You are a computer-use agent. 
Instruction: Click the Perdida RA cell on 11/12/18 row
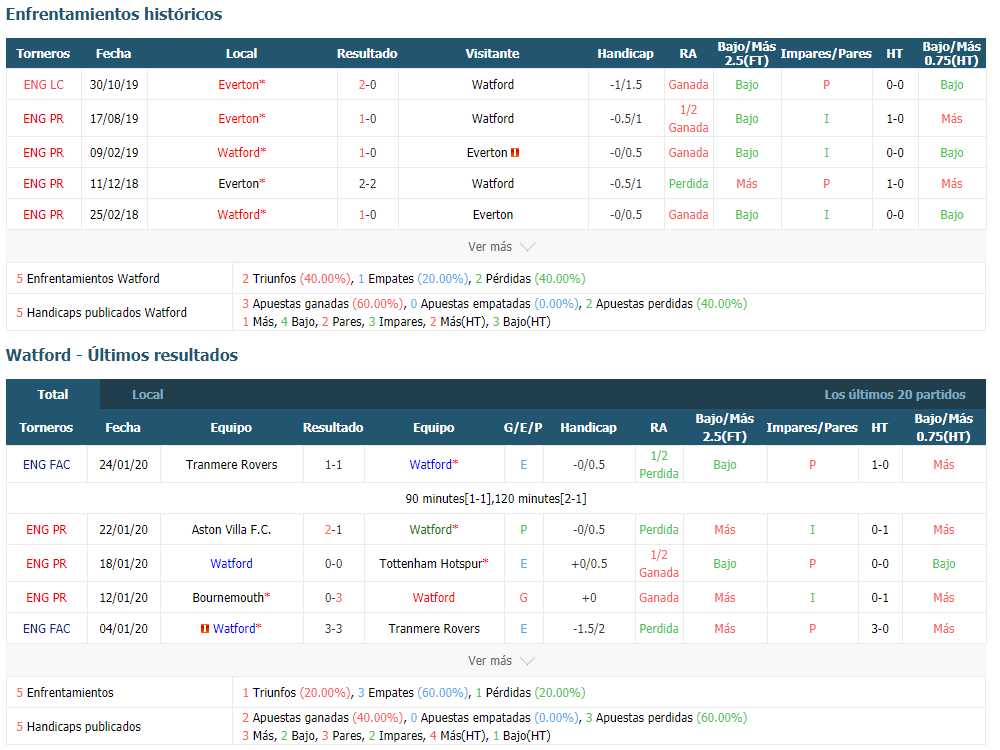pyautogui.click(x=688, y=184)
